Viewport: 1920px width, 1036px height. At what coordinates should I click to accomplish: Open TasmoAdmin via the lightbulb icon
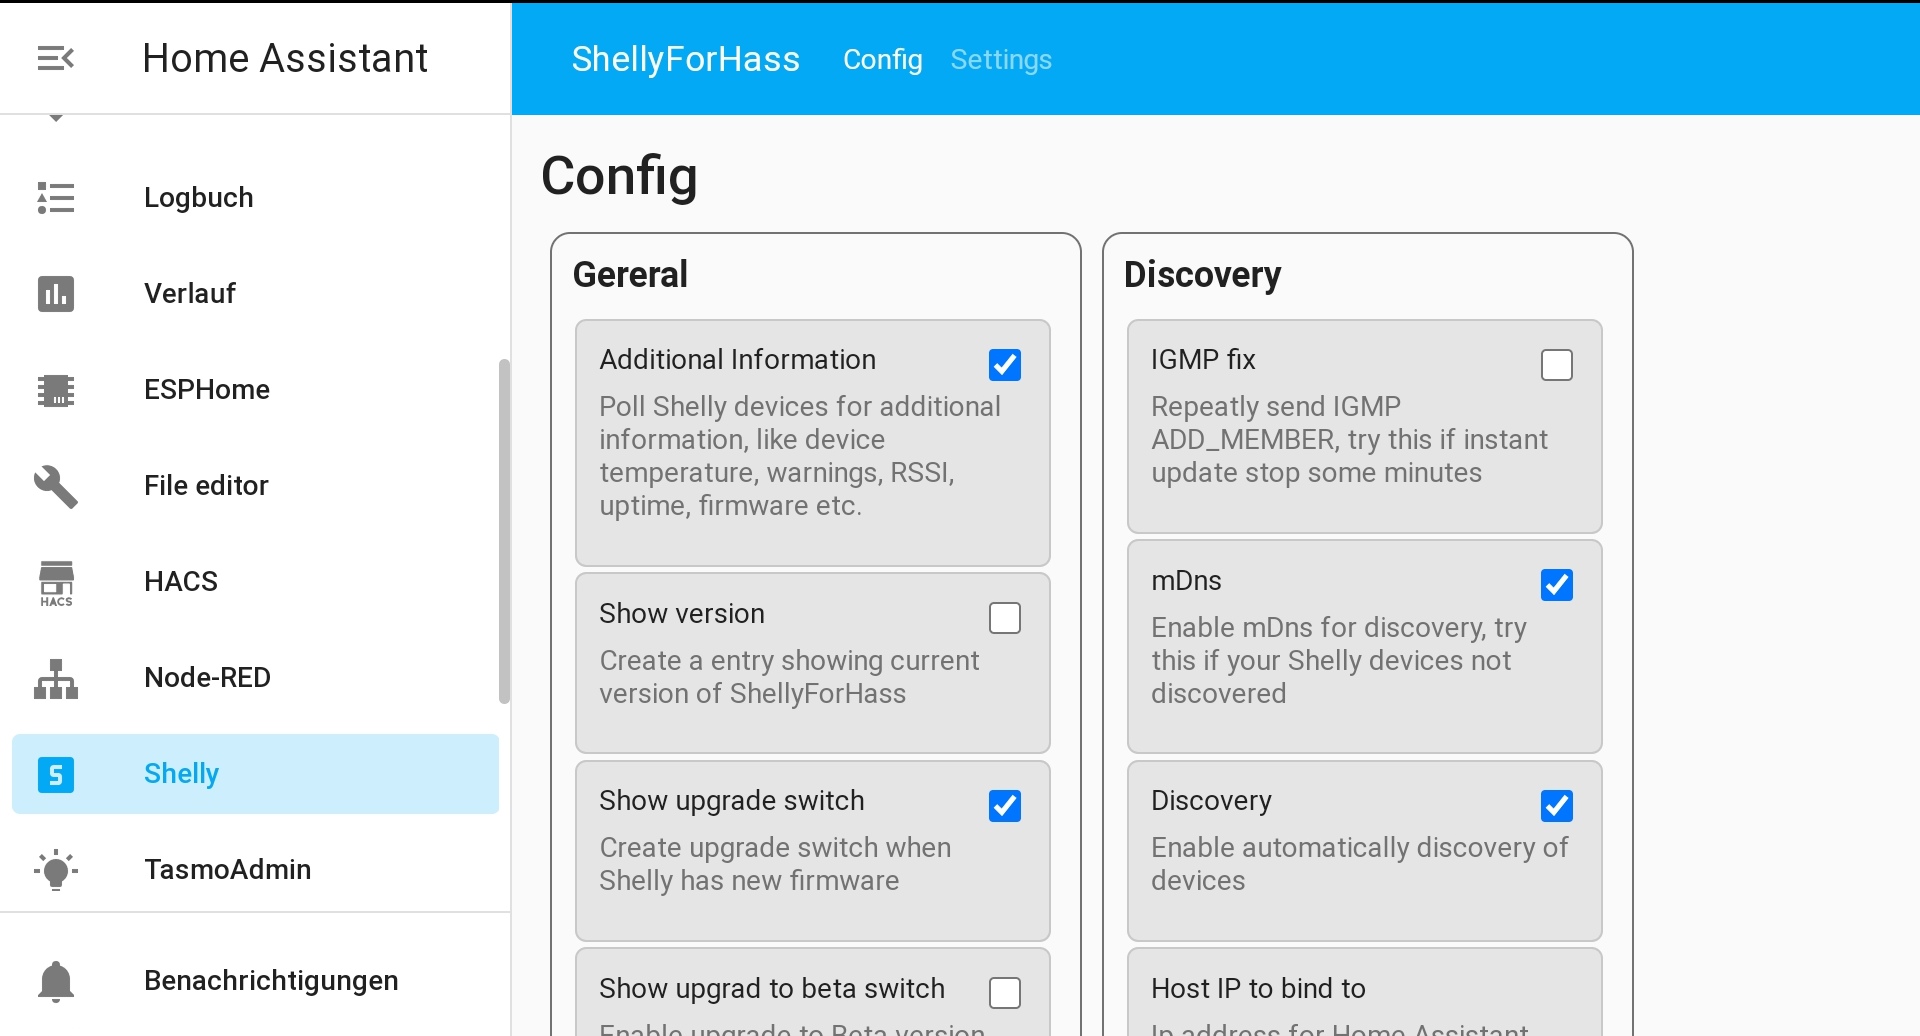[56, 870]
